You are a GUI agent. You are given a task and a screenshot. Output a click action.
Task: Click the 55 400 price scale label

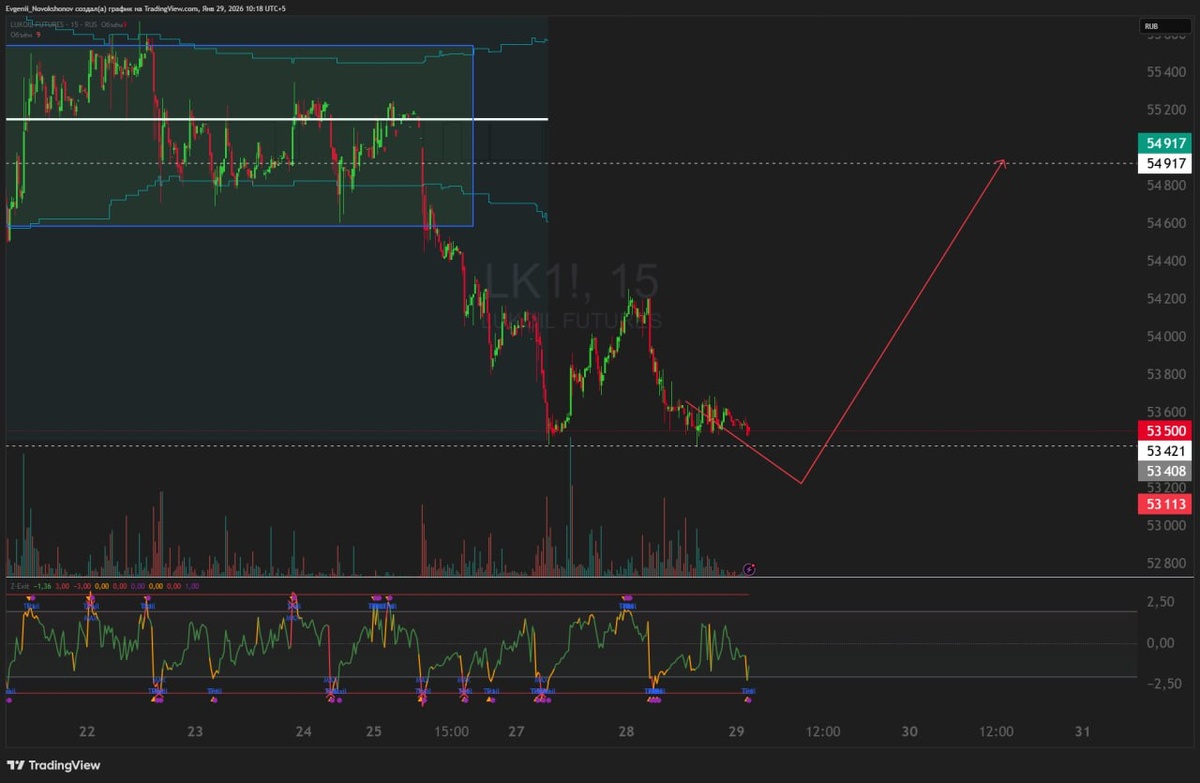(x=1167, y=72)
